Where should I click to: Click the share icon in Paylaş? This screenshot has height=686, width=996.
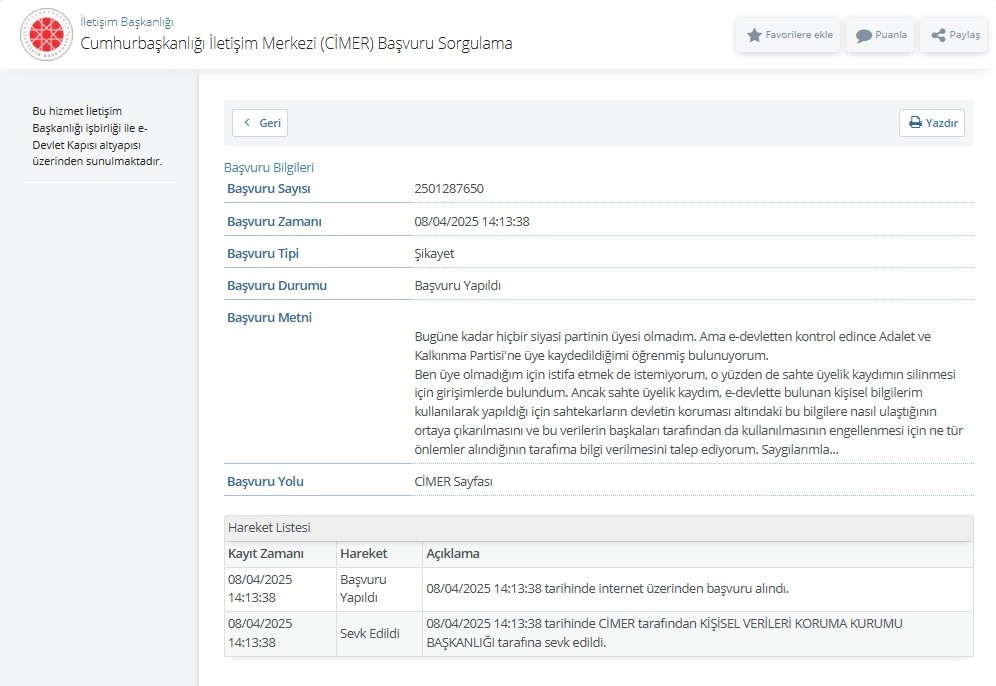point(938,35)
